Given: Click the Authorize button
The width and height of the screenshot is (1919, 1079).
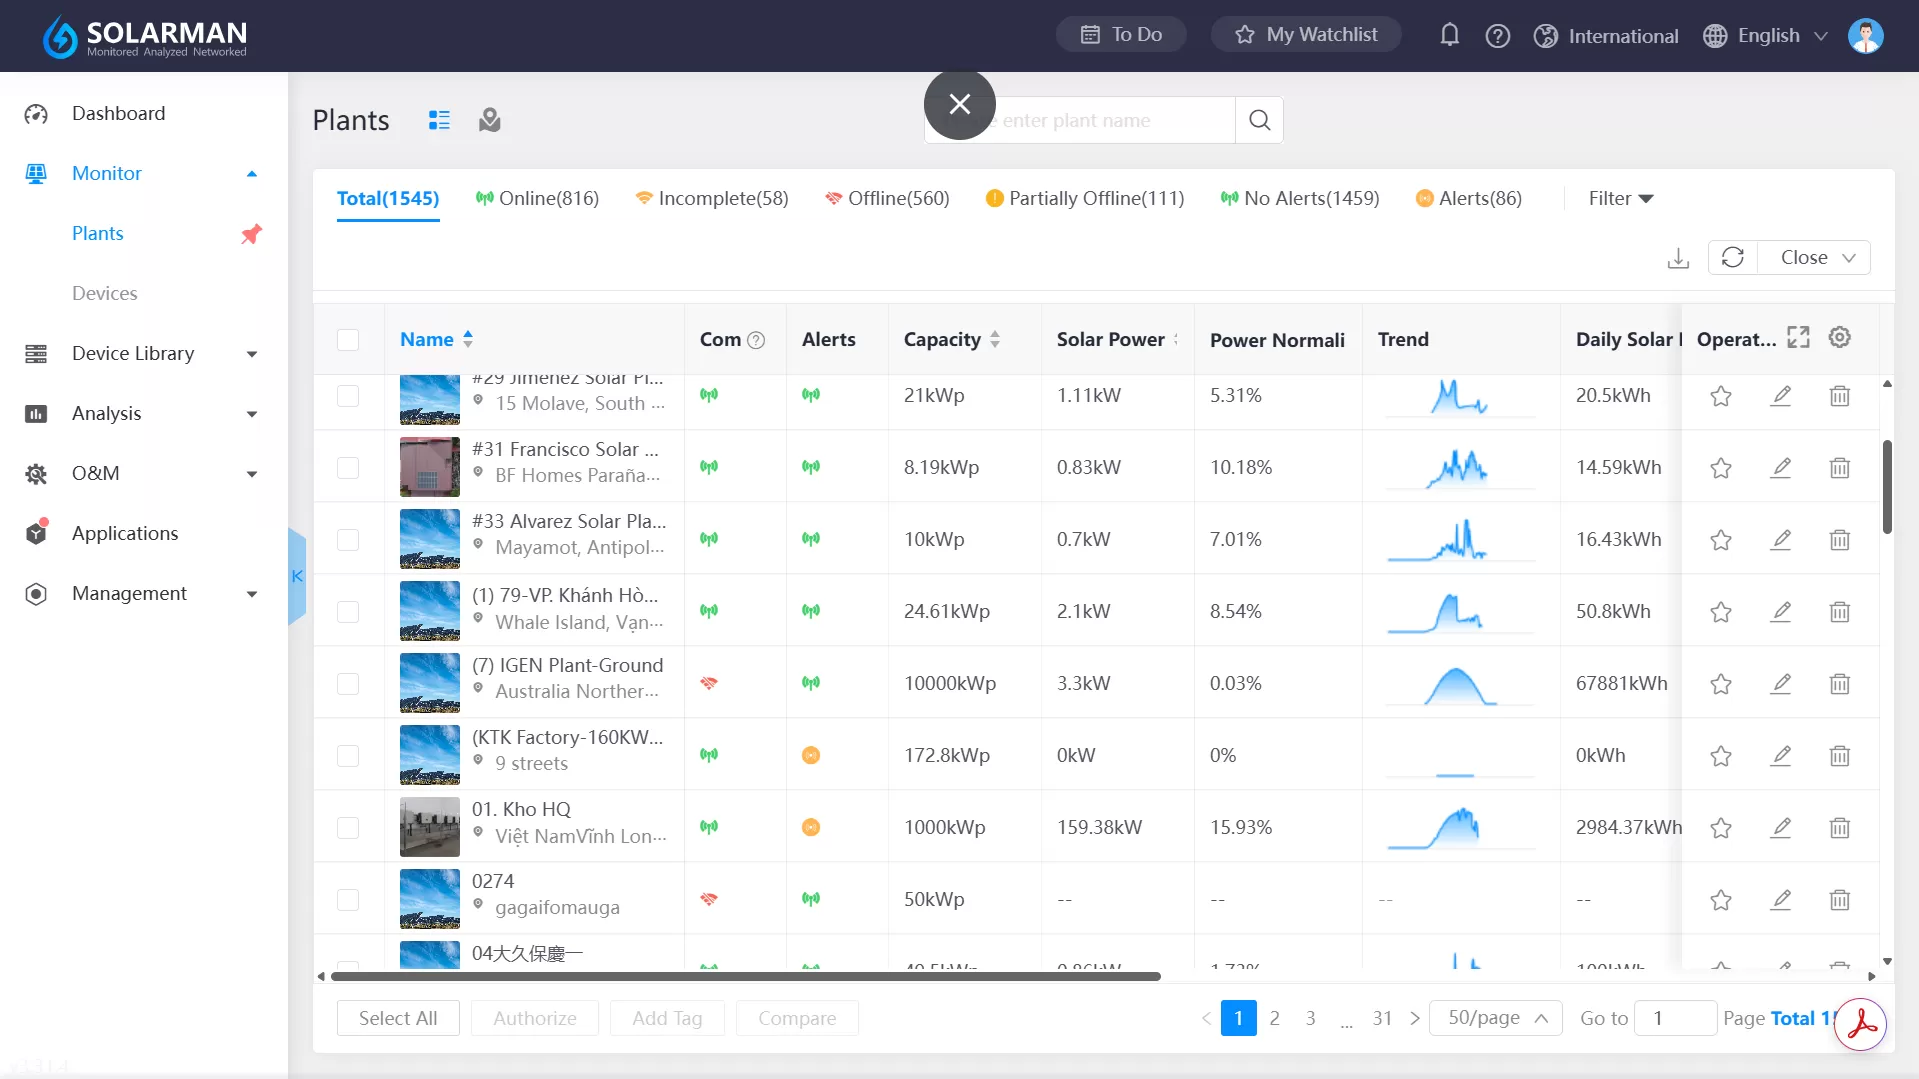Looking at the screenshot, I should [534, 1017].
